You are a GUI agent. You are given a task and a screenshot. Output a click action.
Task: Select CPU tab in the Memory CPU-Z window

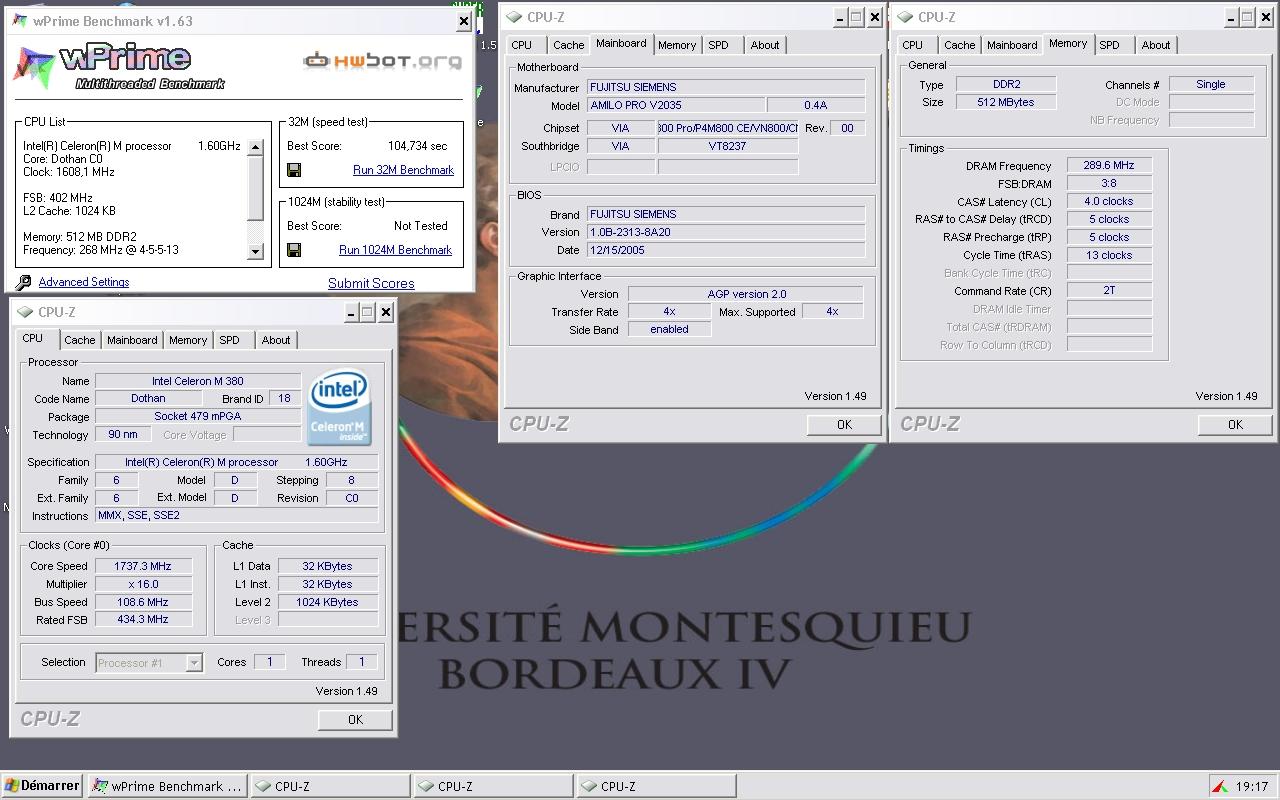pos(913,45)
